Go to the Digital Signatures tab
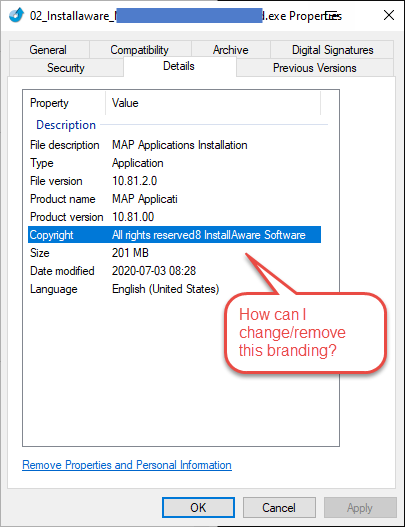The image size is (405, 527). tap(332, 50)
